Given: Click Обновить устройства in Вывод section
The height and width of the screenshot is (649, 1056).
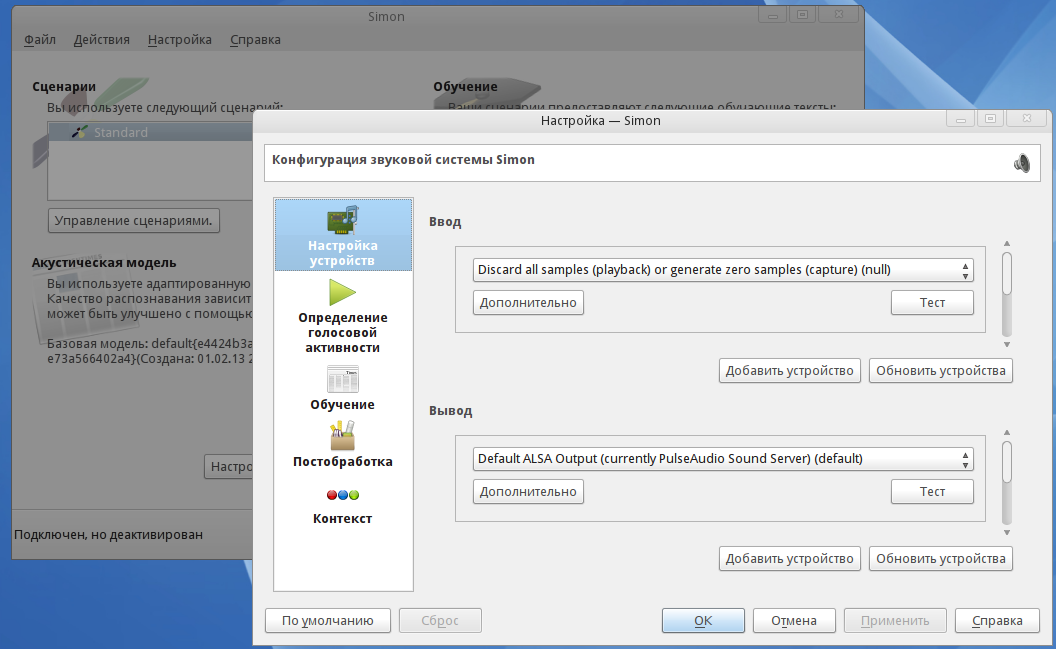Looking at the screenshot, I should point(940,559).
